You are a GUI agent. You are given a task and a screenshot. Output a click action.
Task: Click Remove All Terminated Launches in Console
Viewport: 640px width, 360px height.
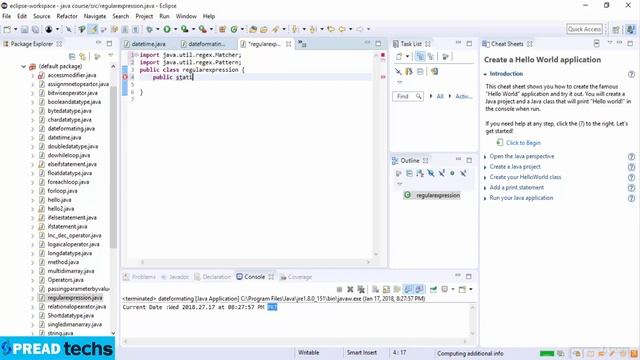pyautogui.click(x=361, y=289)
